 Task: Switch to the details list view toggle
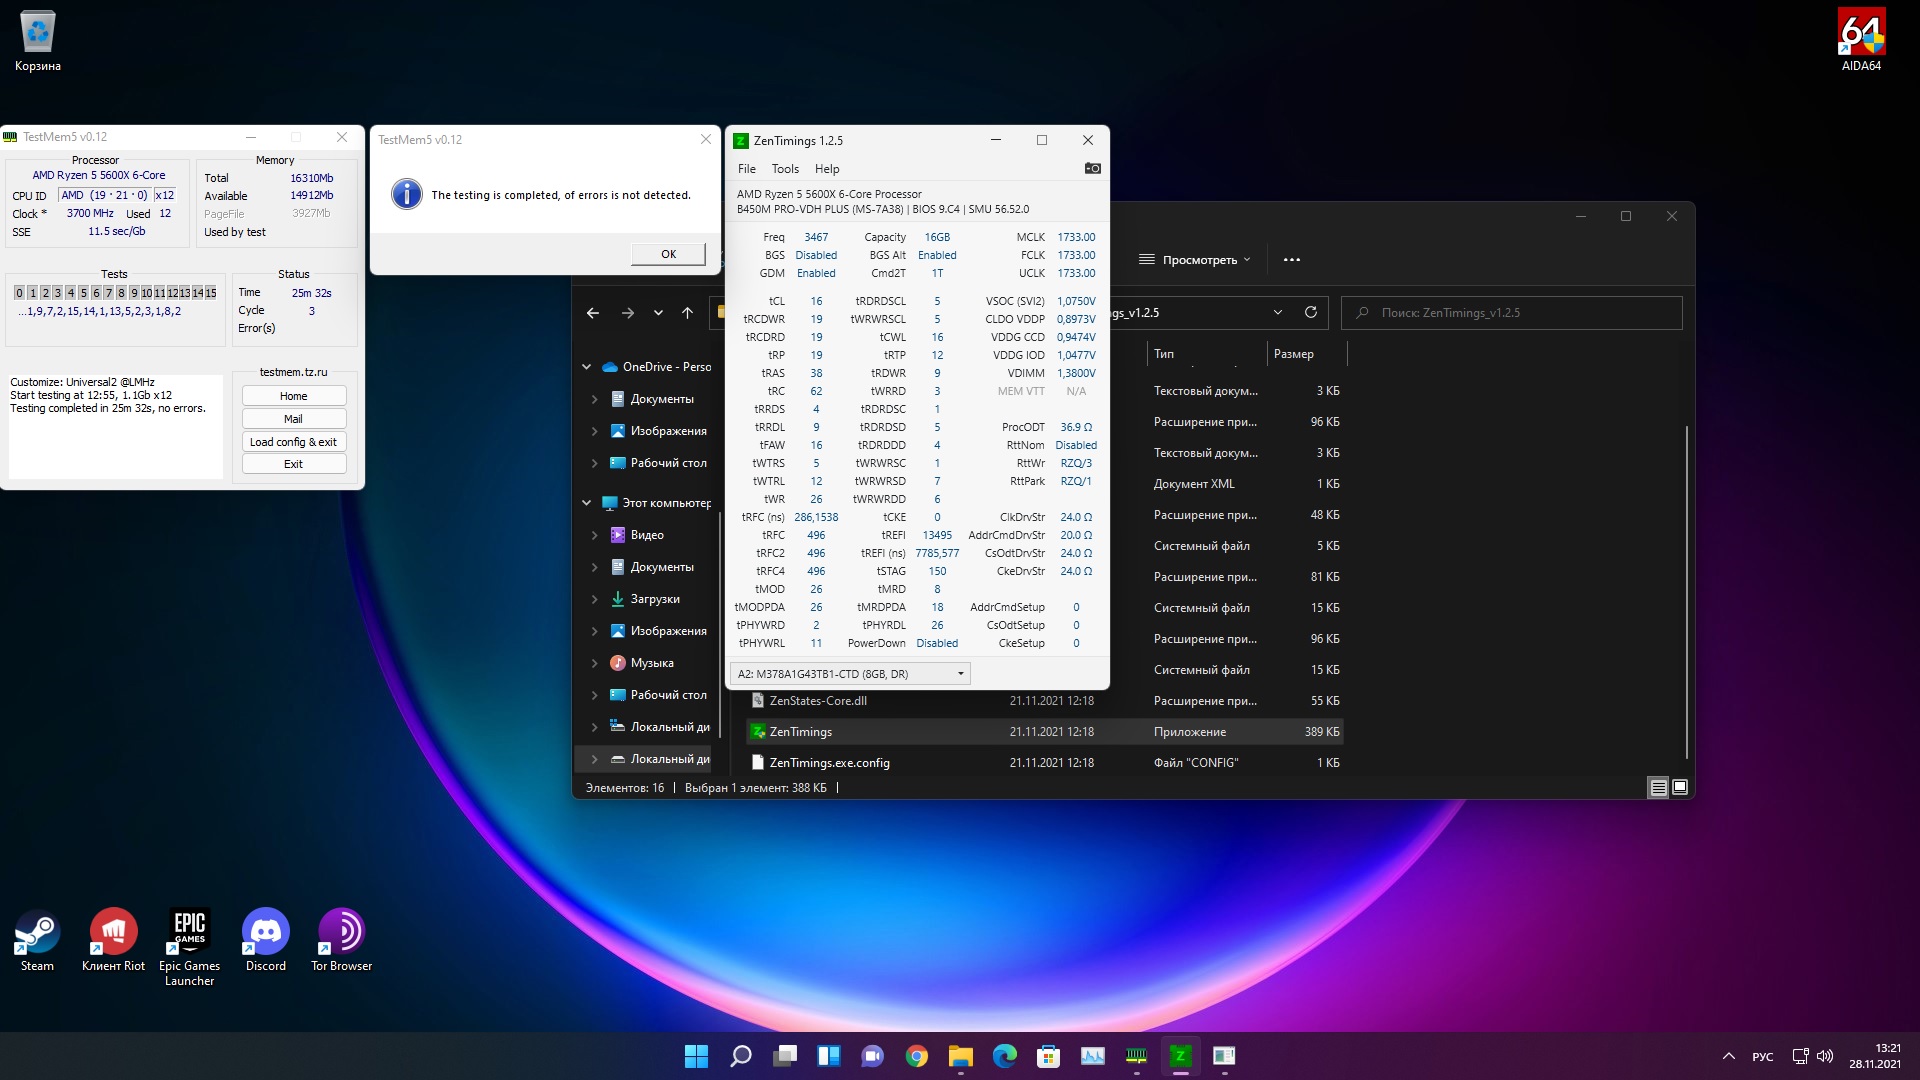tap(1658, 788)
